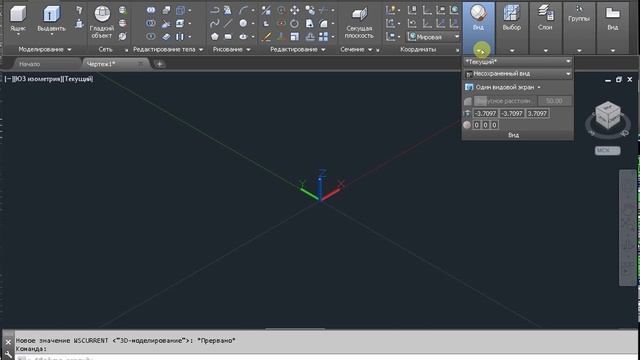Click the paintbrush-like edit icon in Редактирование
Screen dimensions: 640x360
[x=266, y=37]
